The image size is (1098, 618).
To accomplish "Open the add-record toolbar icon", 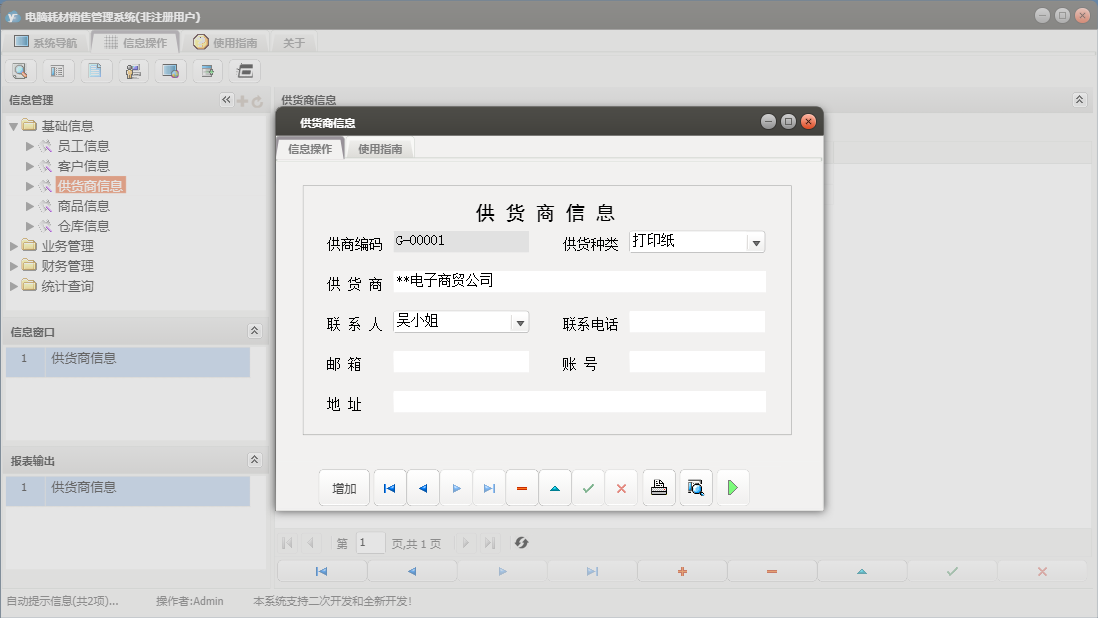I will [206, 70].
